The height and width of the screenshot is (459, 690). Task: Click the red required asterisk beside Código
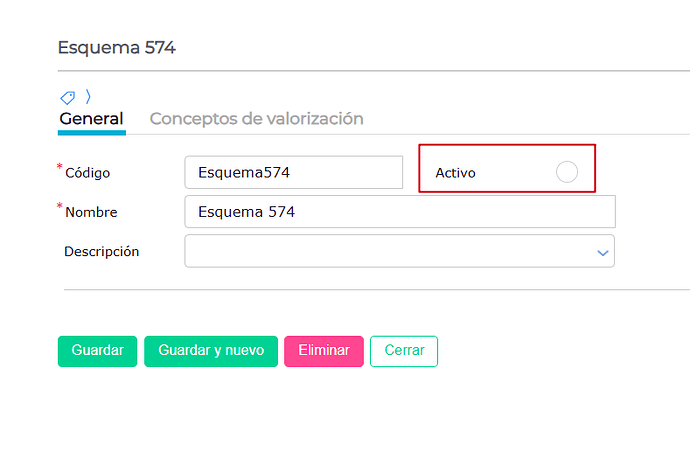[60, 166]
